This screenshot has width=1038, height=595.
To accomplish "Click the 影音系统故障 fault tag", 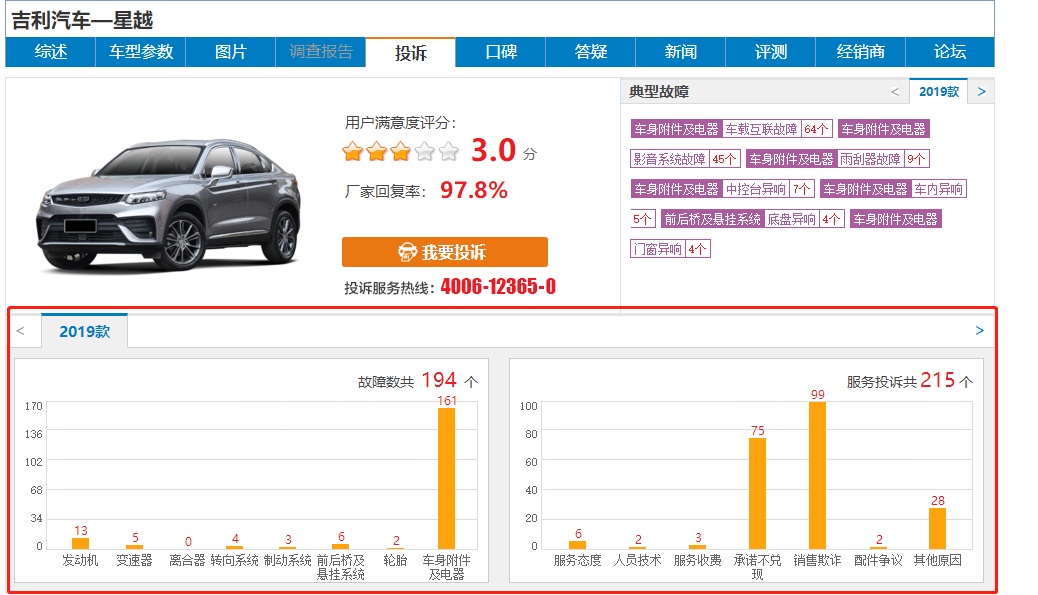I will click(669, 159).
